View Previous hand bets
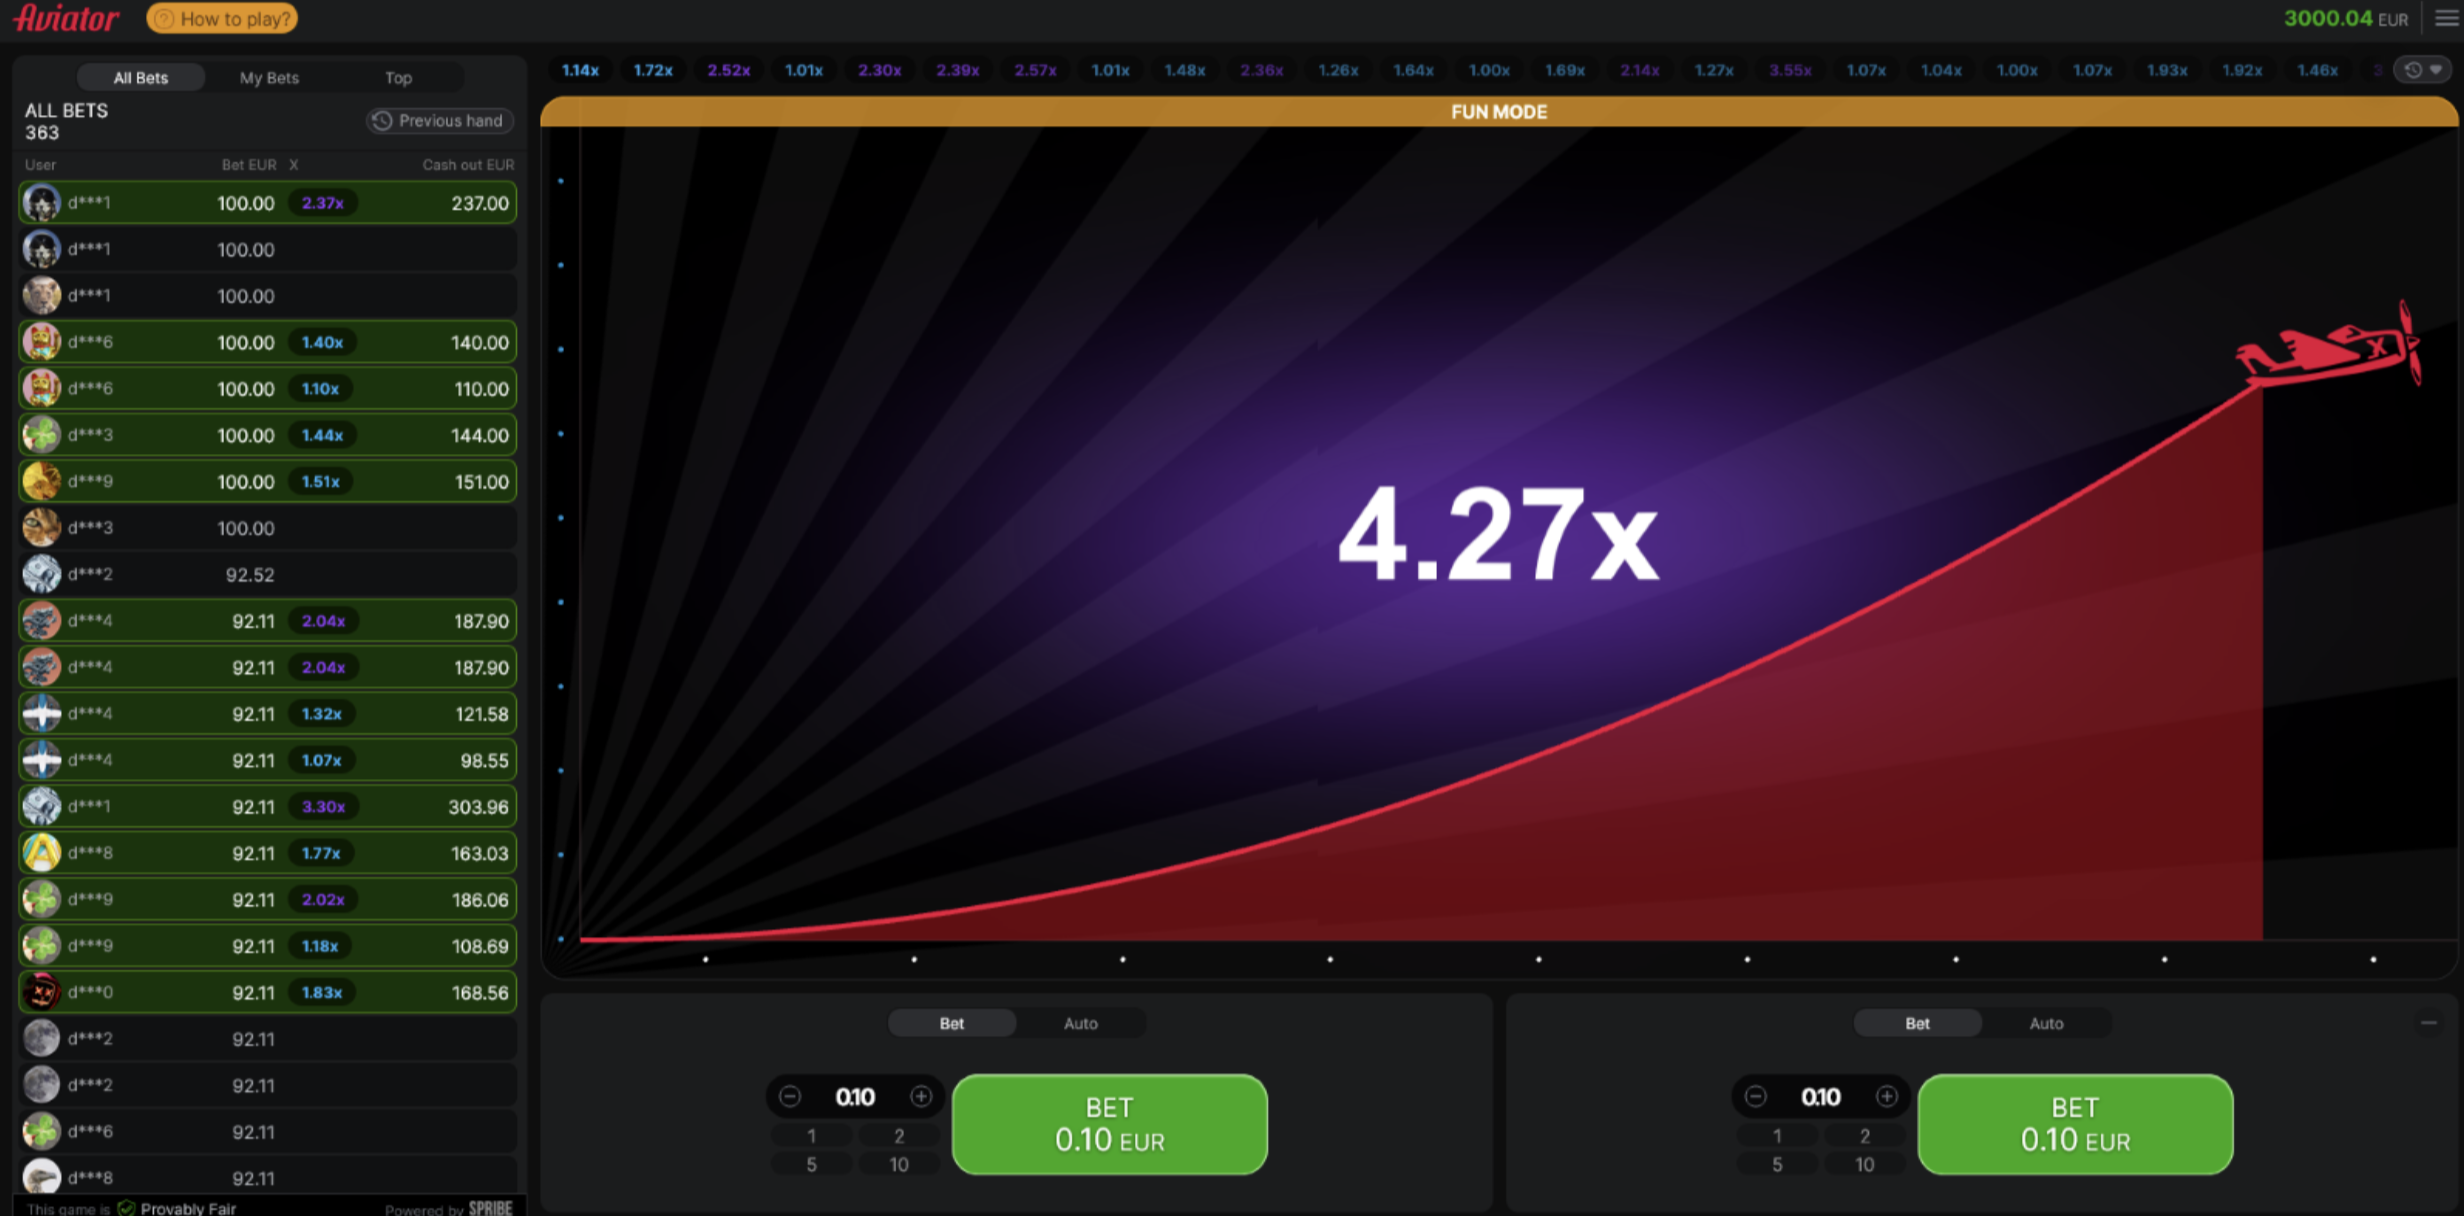This screenshot has width=2464, height=1216. [439, 120]
